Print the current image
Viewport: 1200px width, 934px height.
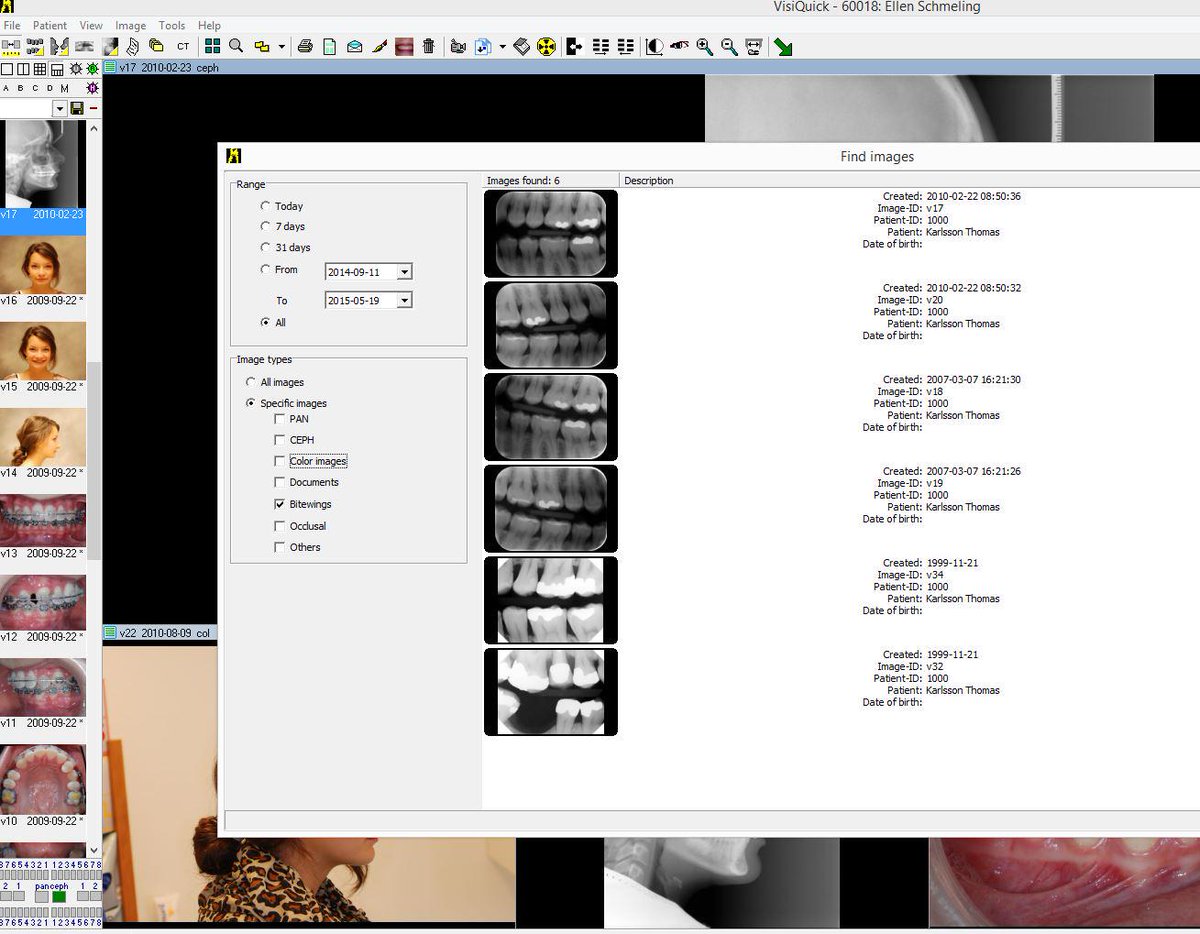tap(305, 46)
